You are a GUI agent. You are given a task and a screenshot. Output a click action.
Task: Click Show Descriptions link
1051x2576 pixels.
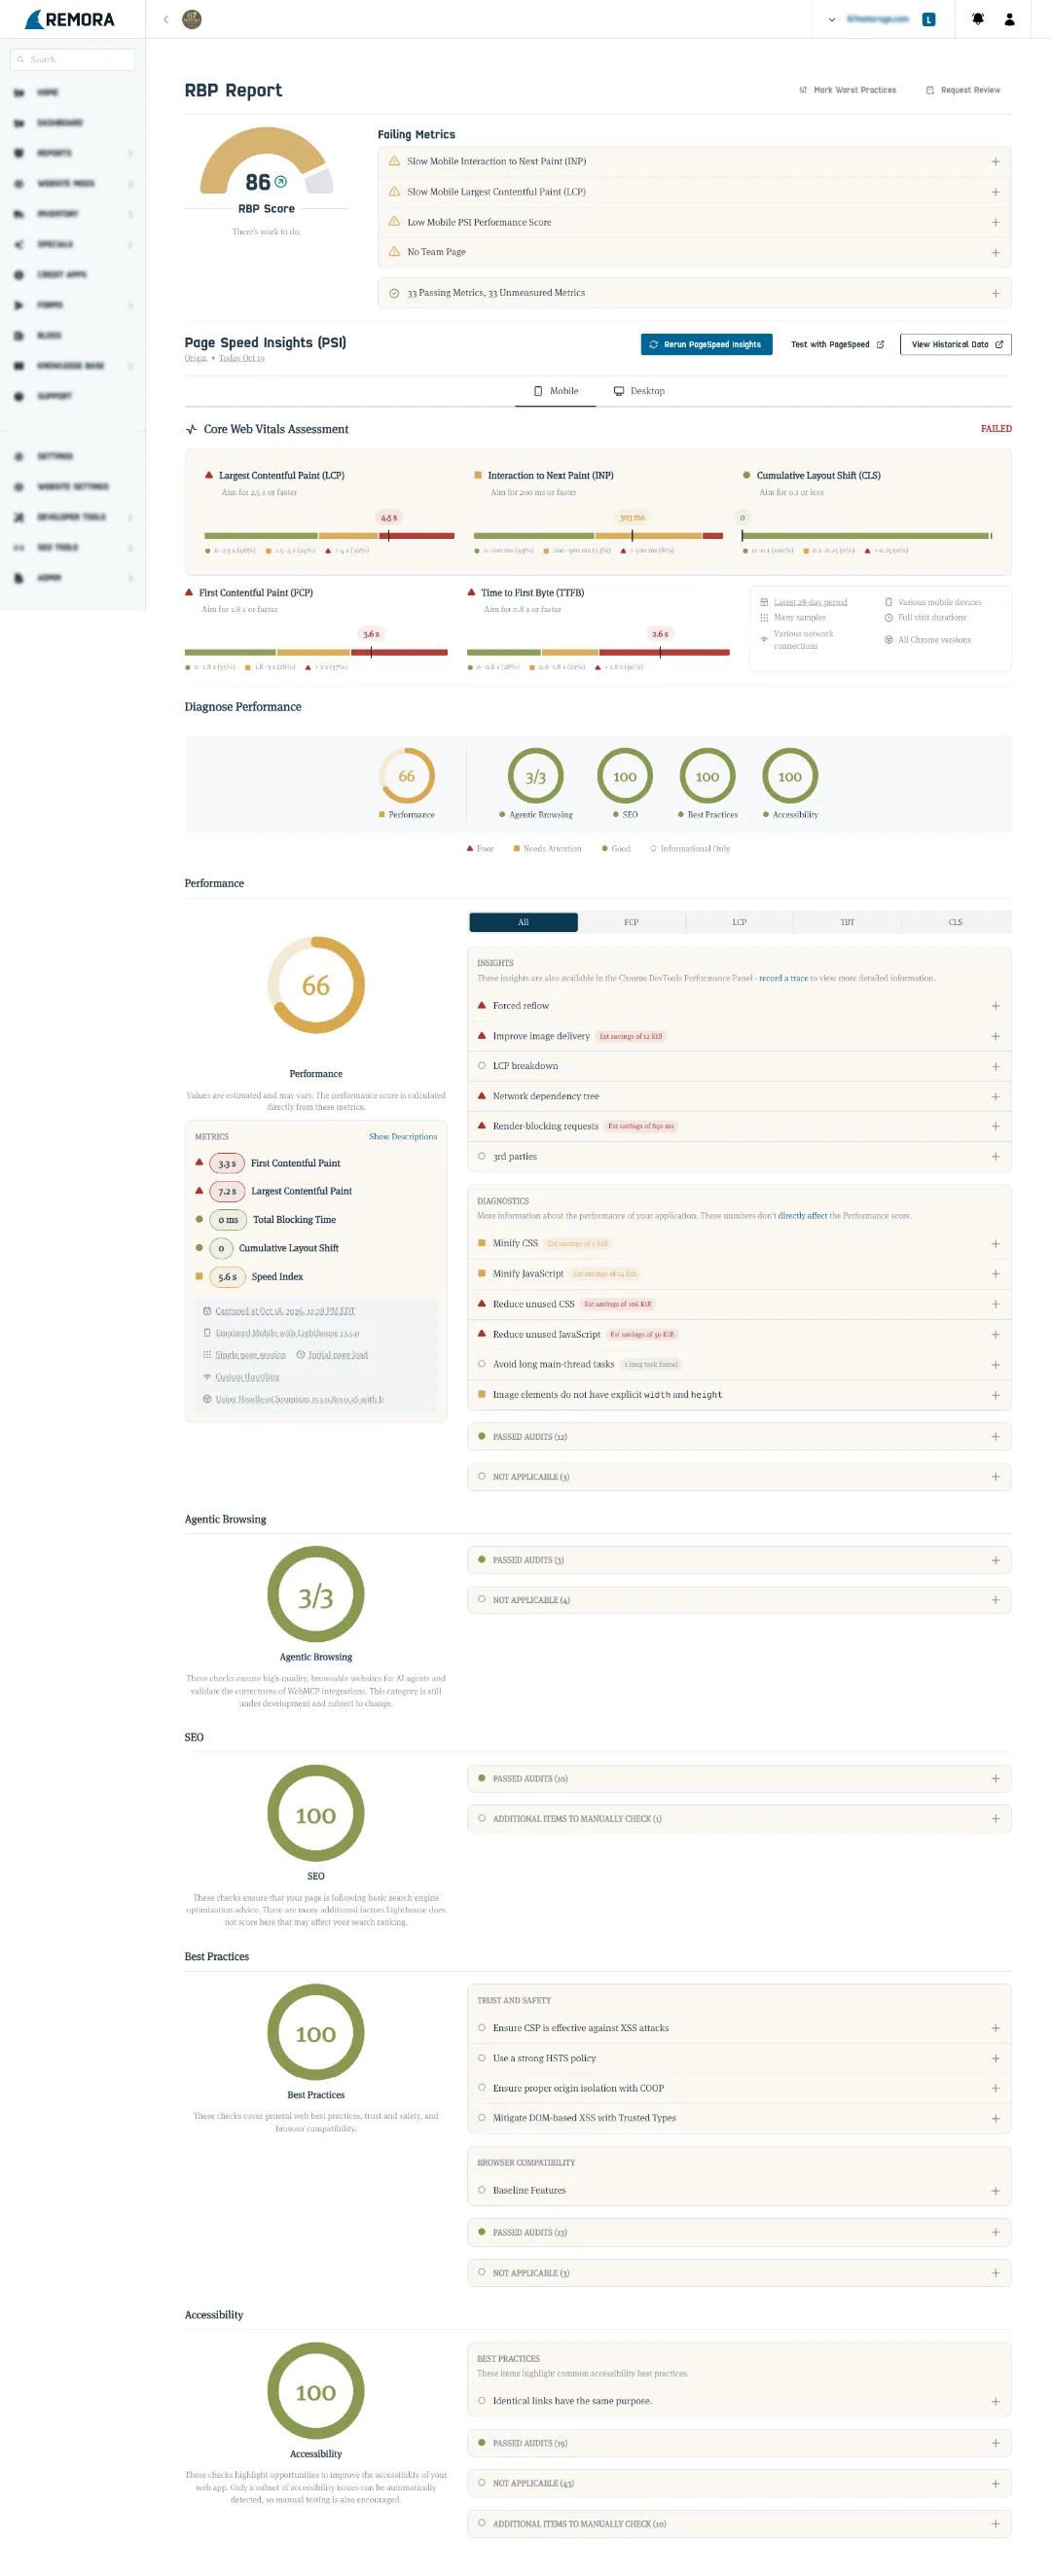403,1137
